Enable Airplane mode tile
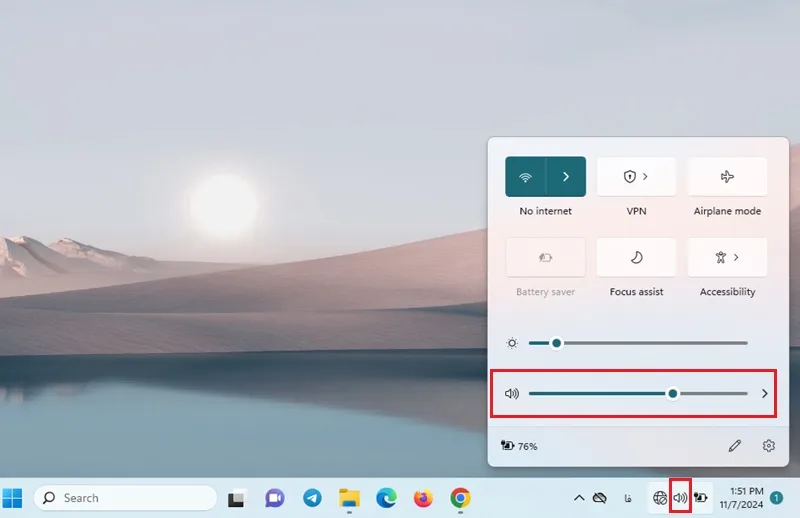This screenshot has height=518, width=800. 727,177
